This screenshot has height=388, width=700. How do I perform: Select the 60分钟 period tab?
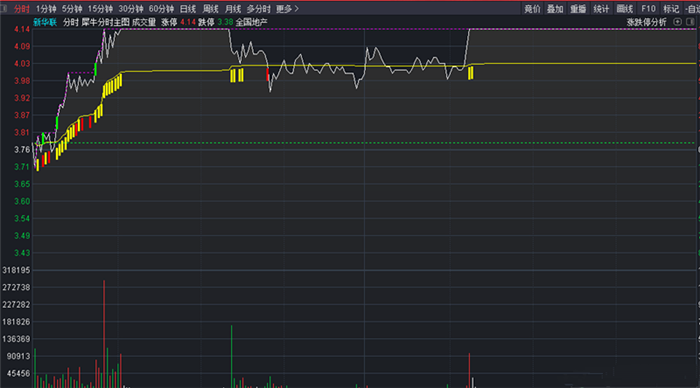[x=161, y=9]
